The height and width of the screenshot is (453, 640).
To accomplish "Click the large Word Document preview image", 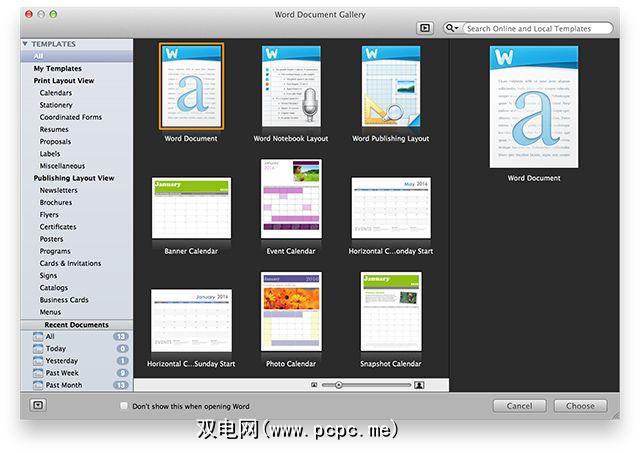I will [x=534, y=107].
